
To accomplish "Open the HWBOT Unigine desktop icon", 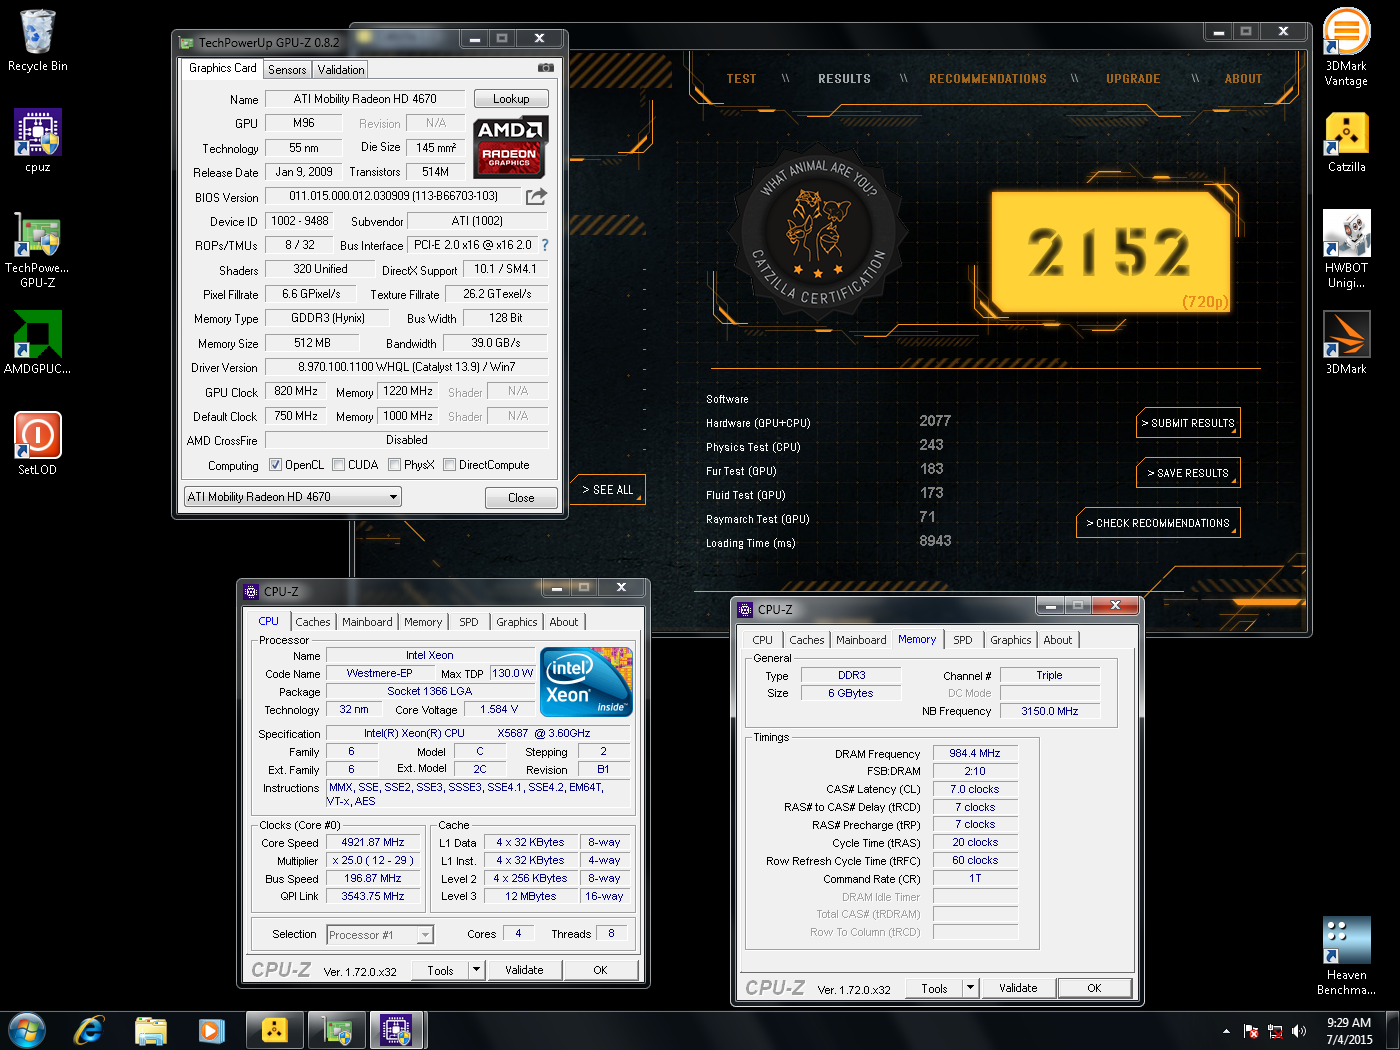I will pyautogui.click(x=1346, y=249).
